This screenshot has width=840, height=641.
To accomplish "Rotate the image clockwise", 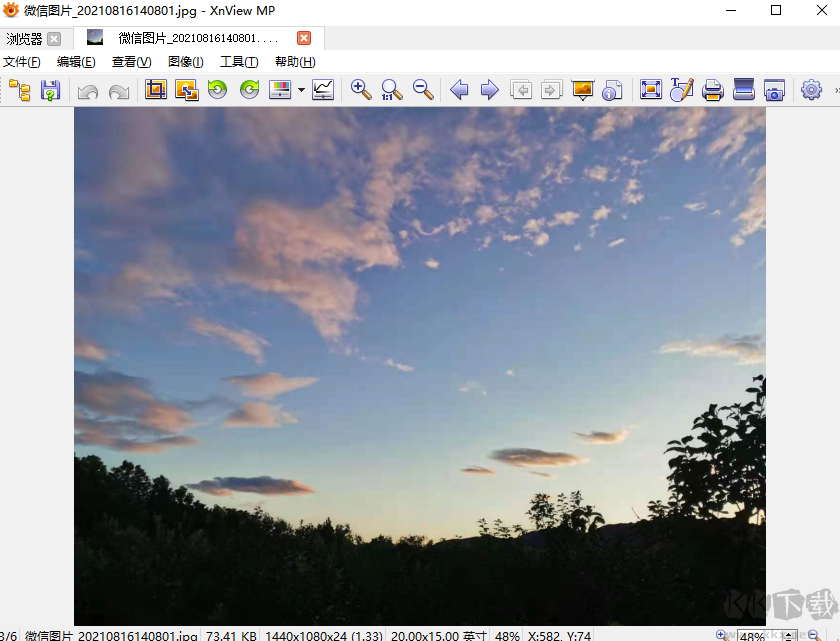I will pyautogui.click(x=248, y=90).
